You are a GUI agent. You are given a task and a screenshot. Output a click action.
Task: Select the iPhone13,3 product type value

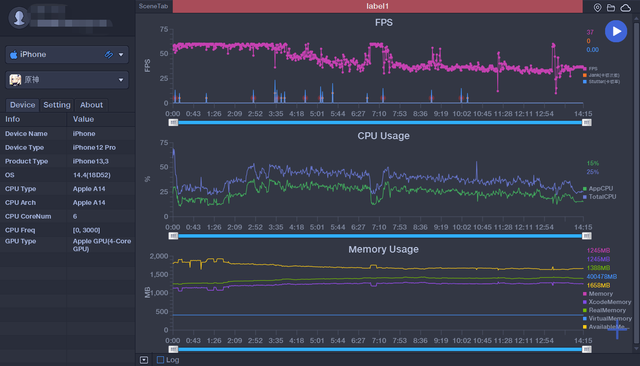[x=91, y=161]
